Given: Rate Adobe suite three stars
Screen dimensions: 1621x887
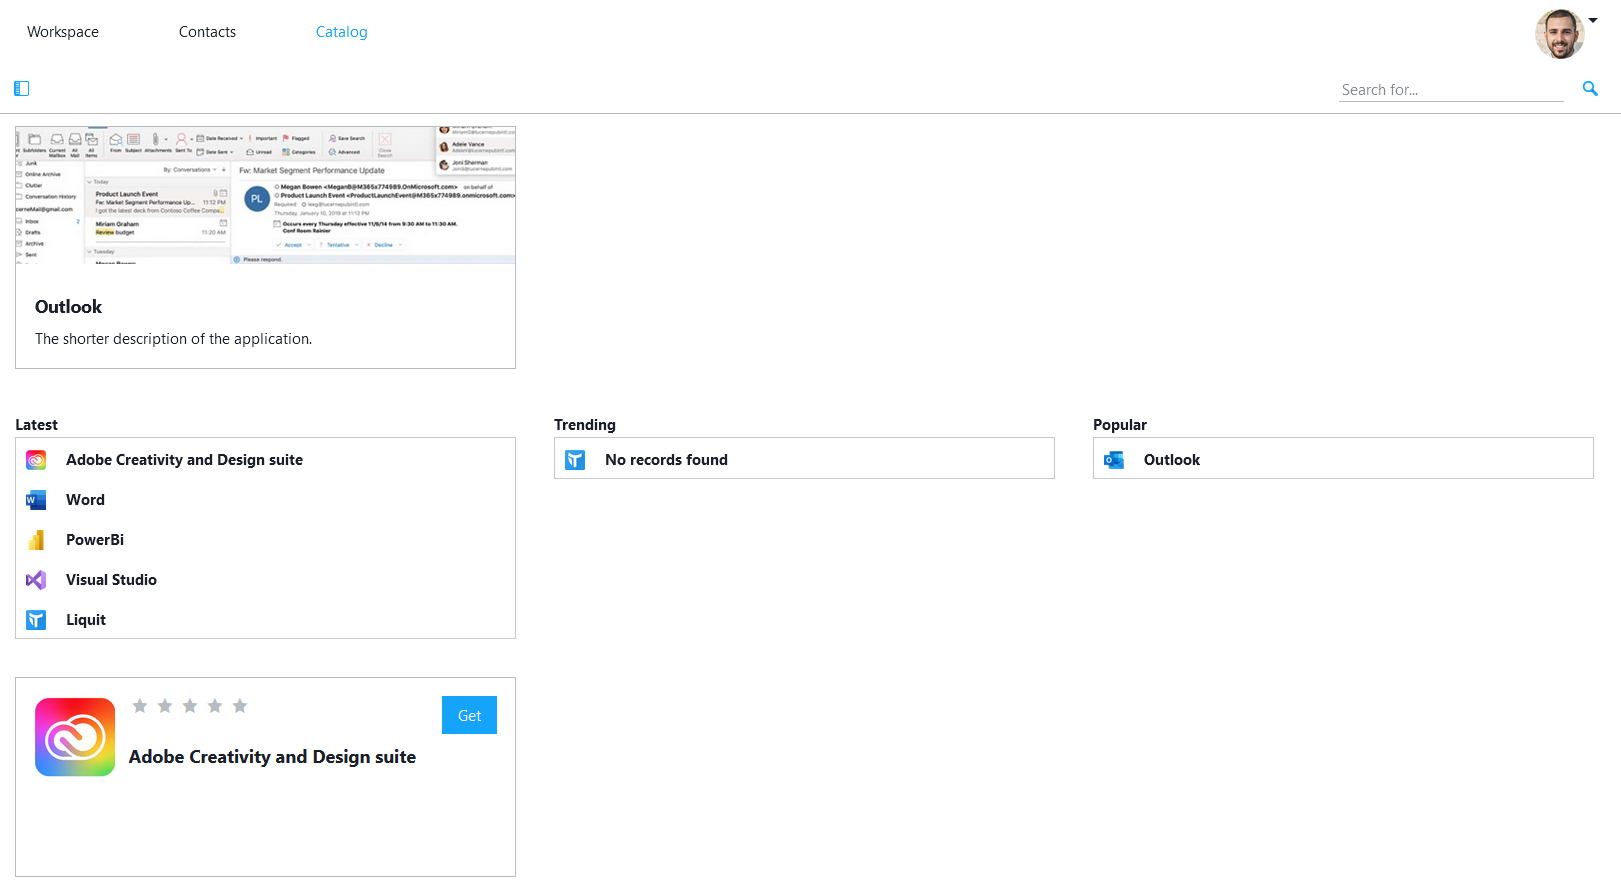Looking at the screenshot, I should pyautogui.click(x=190, y=706).
